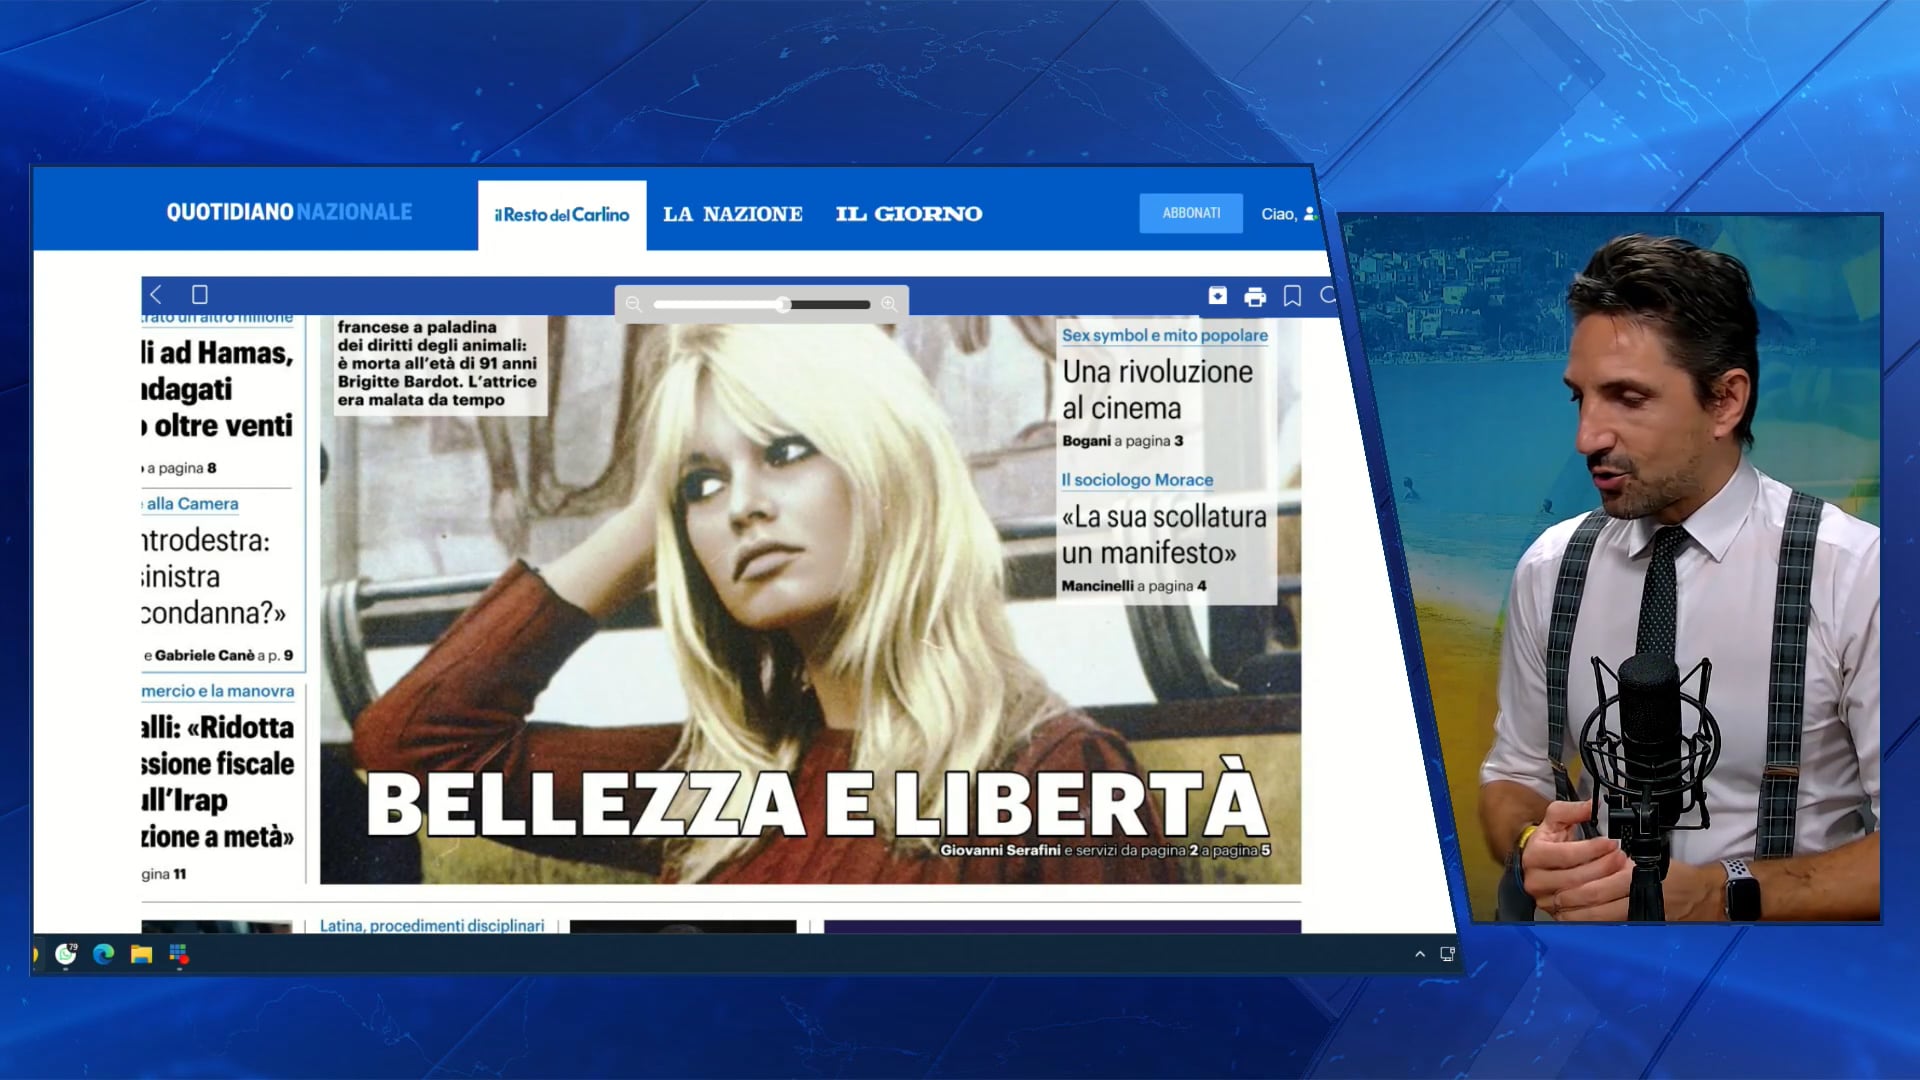The height and width of the screenshot is (1080, 1920).
Task: Click the search icon in reader toolbar
Action: click(1328, 295)
